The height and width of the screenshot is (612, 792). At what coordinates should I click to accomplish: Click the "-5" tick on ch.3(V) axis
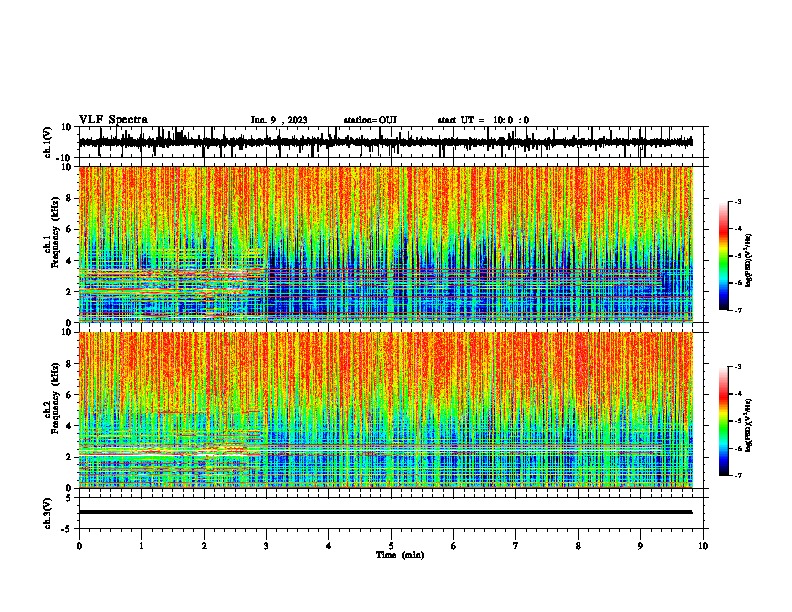pyautogui.click(x=67, y=529)
